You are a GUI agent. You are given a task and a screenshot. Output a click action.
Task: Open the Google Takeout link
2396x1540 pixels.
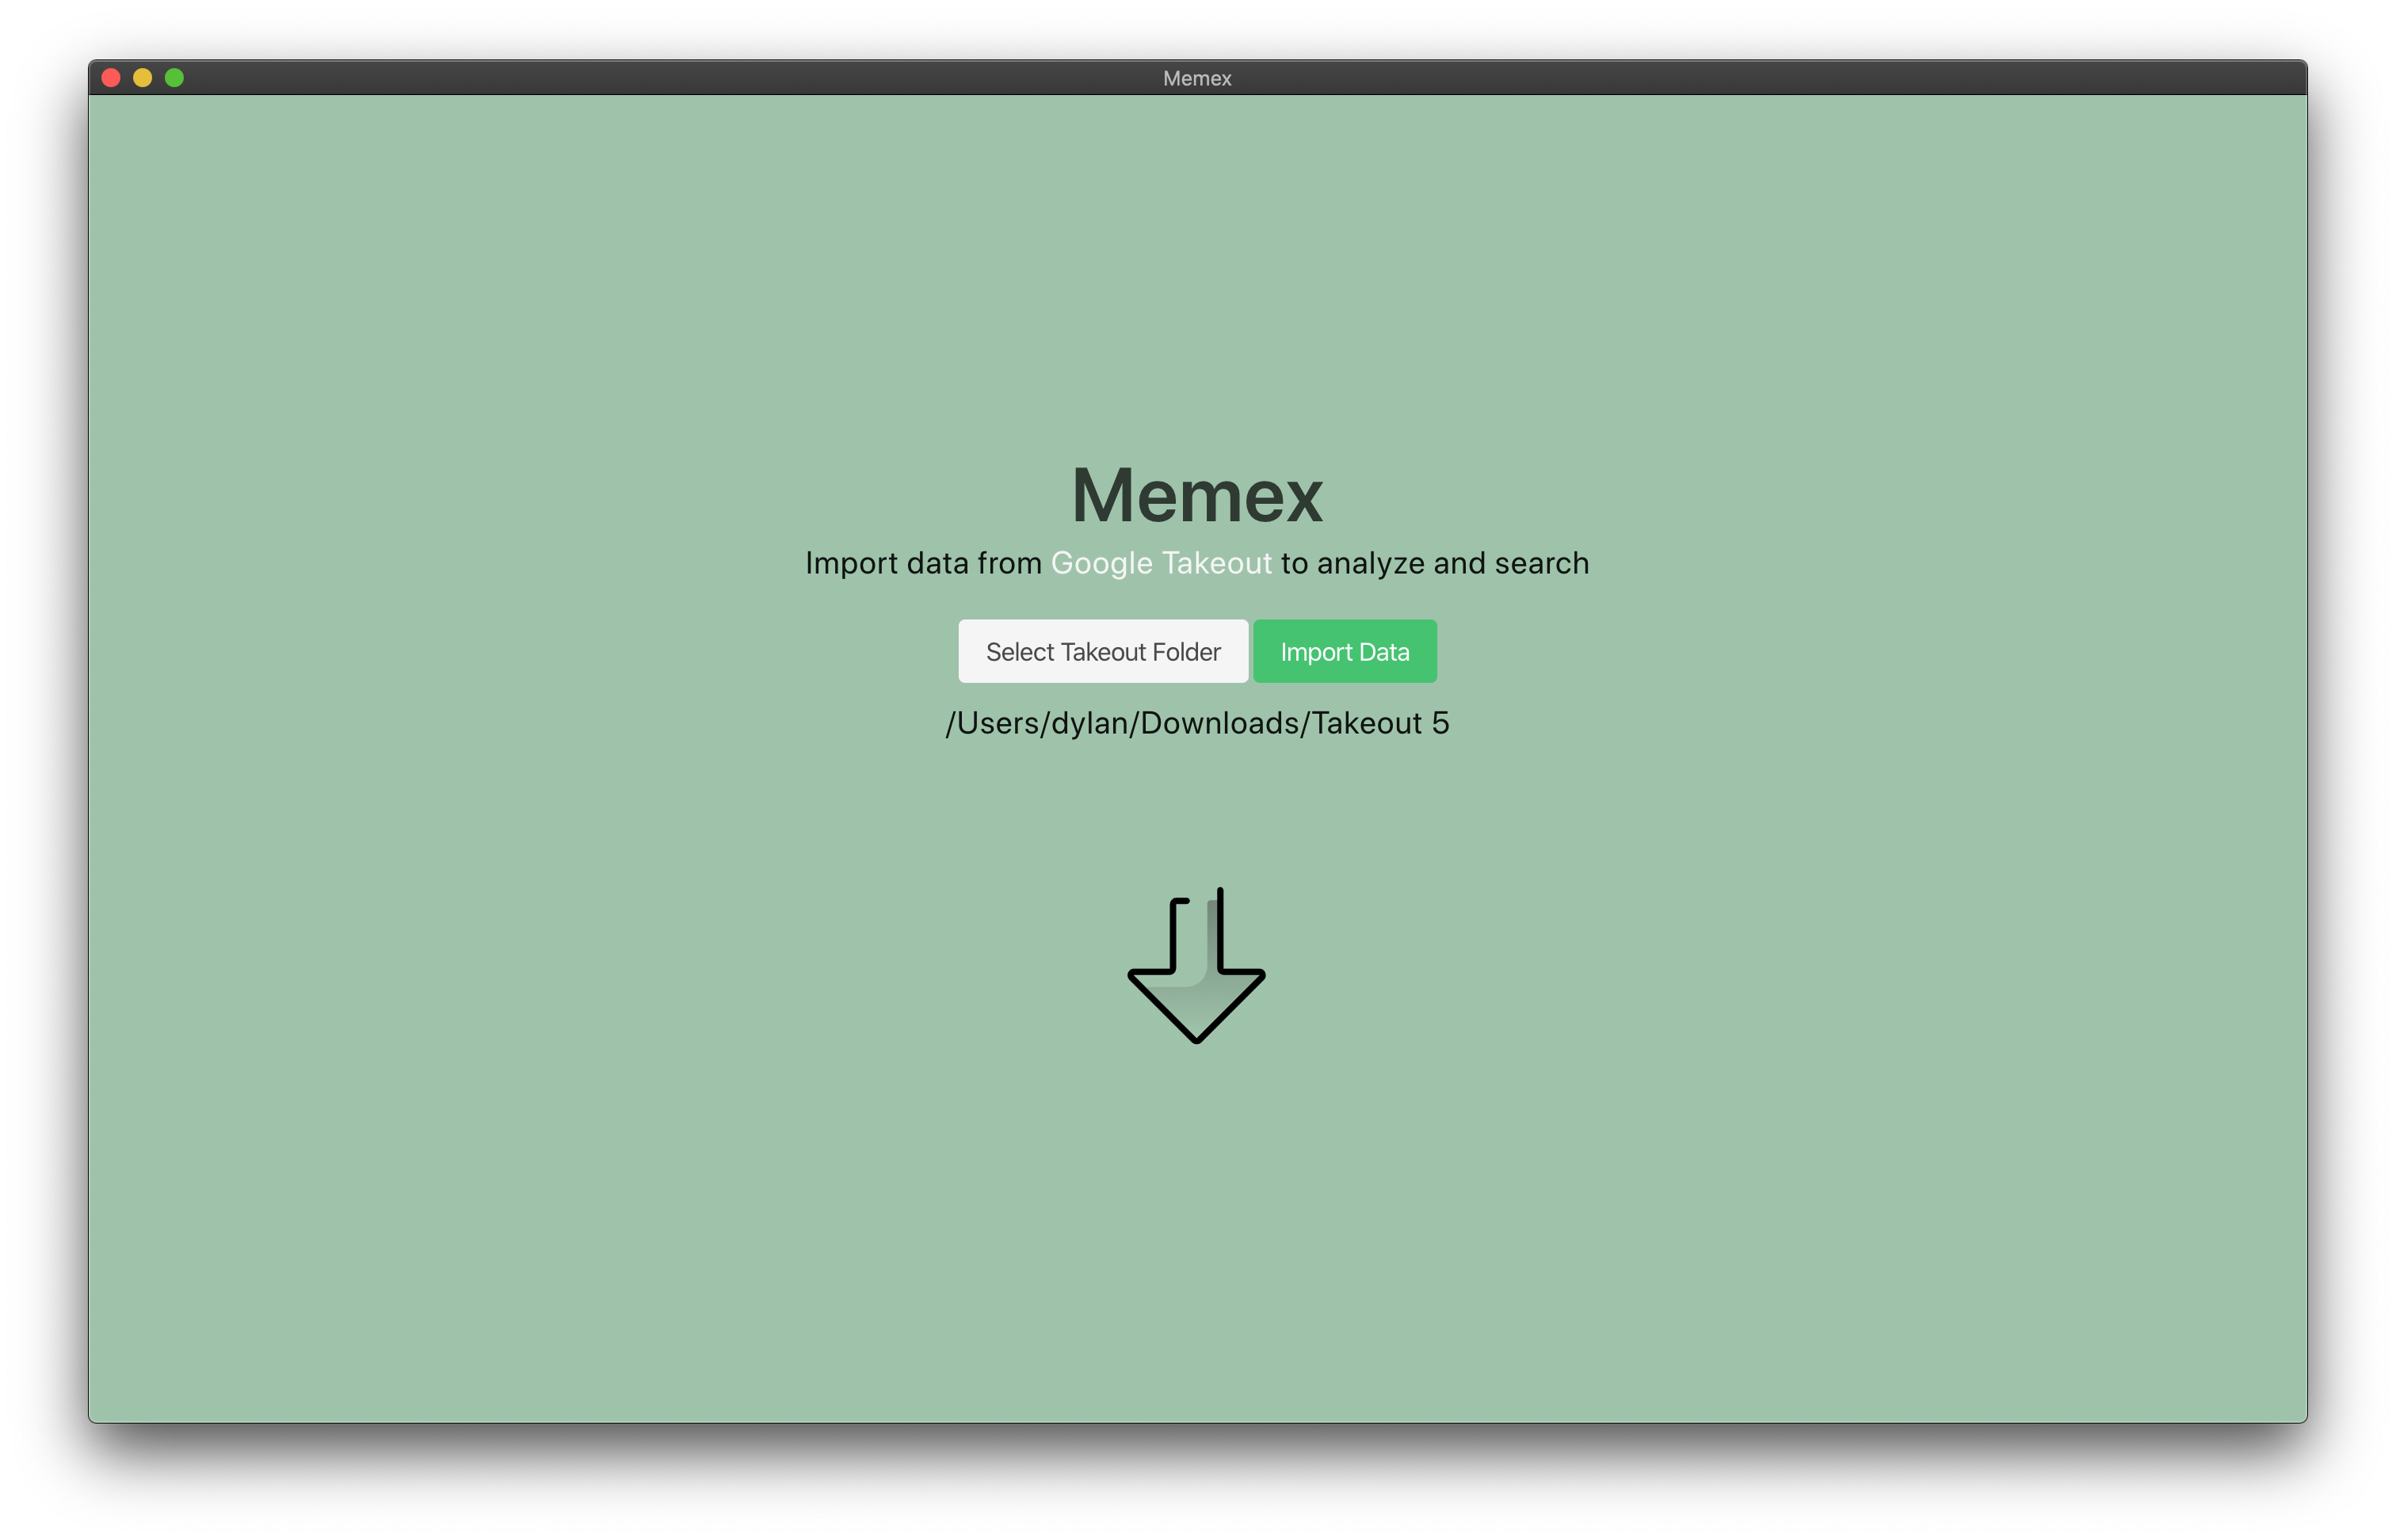pos(1161,563)
